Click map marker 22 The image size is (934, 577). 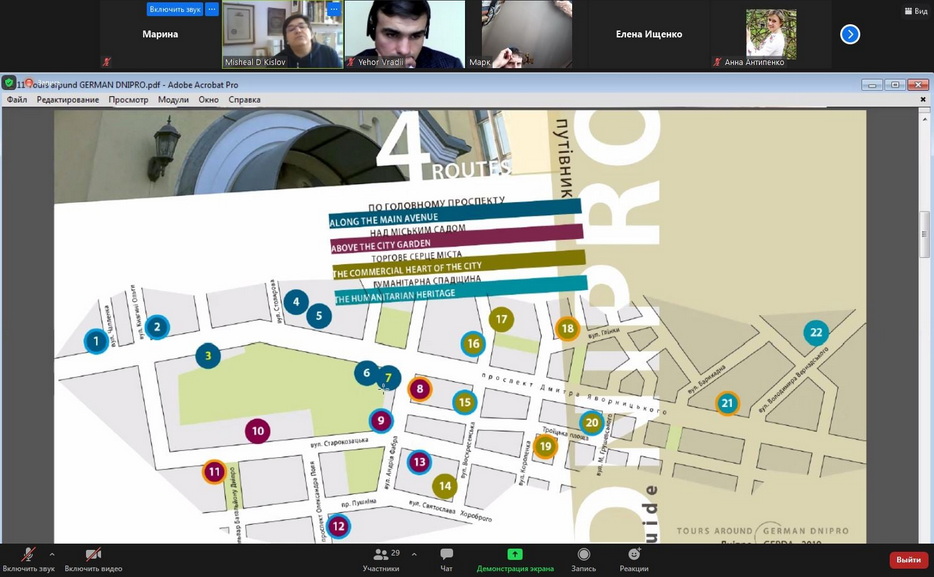(x=816, y=332)
